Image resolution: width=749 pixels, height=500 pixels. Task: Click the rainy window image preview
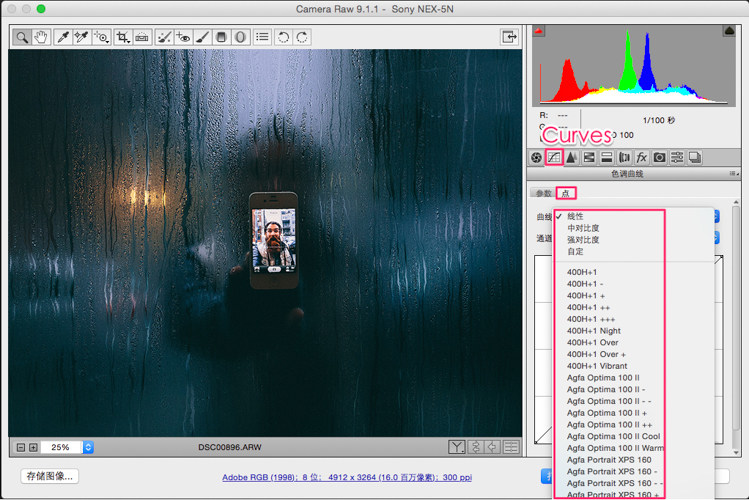(x=265, y=243)
